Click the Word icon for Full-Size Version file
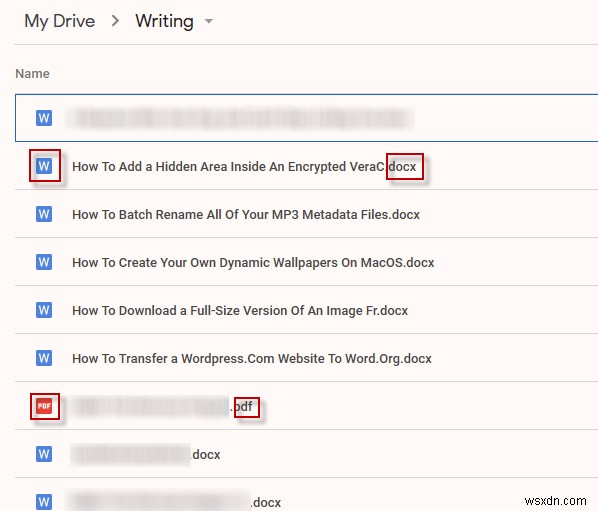 [x=44, y=310]
